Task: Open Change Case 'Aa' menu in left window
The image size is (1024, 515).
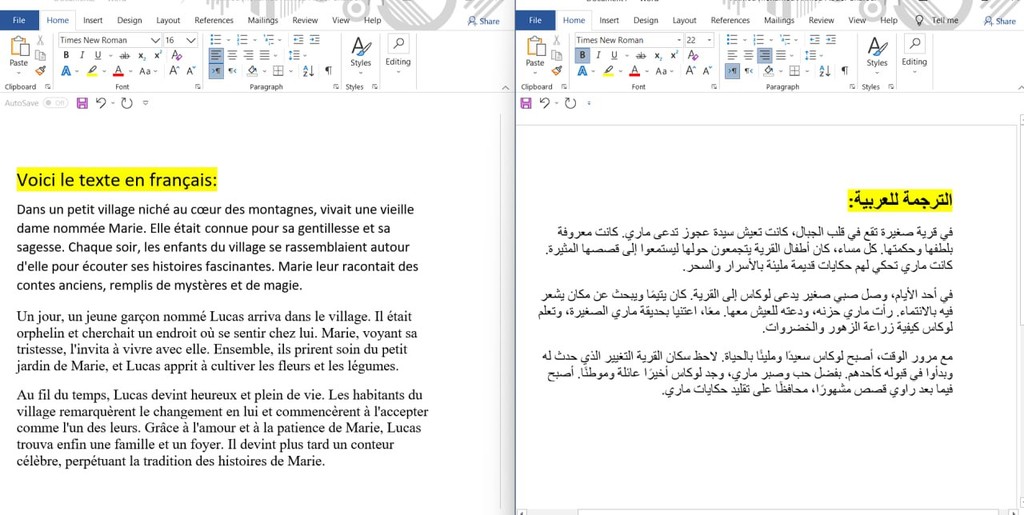Action: click(148, 71)
